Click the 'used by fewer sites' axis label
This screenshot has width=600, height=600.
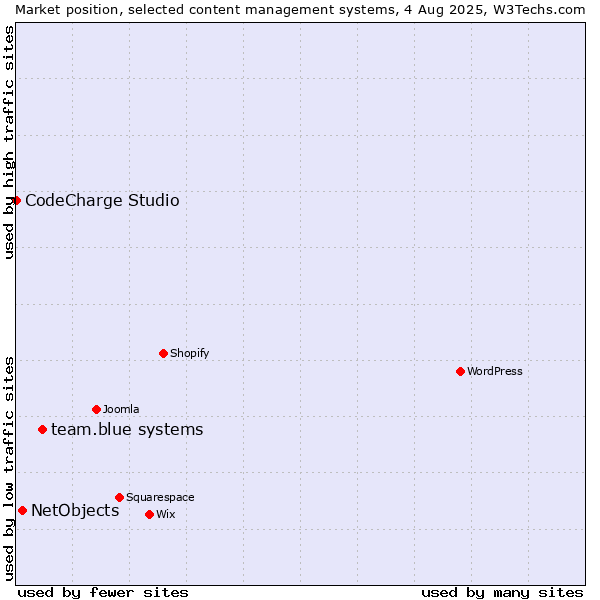point(103,593)
